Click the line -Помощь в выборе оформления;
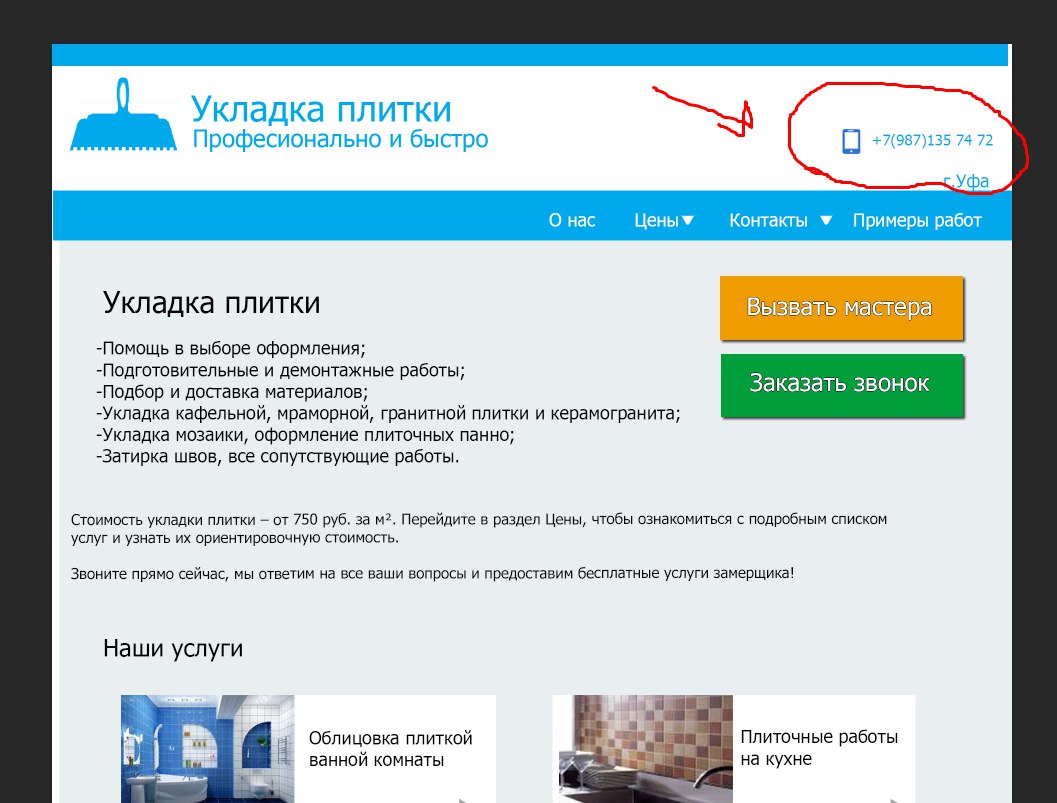 pos(231,349)
